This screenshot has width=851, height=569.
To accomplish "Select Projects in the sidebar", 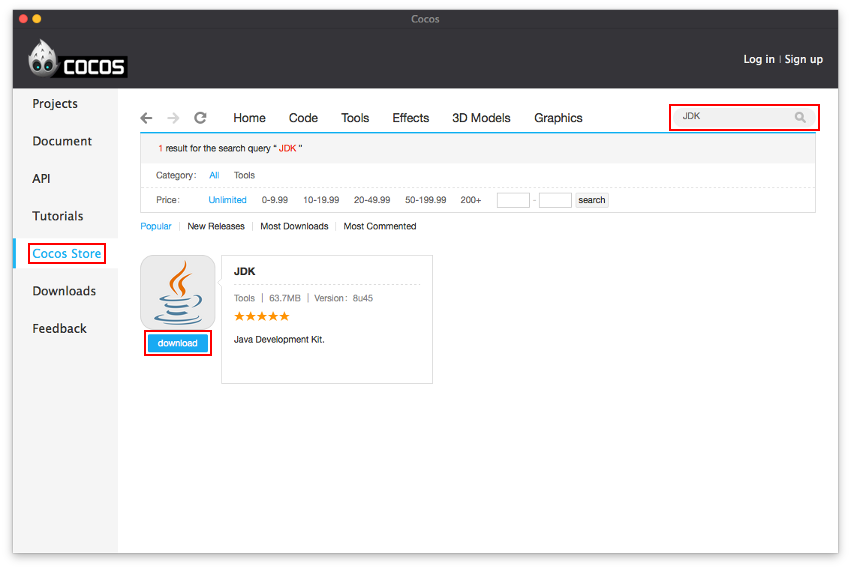I will click(x=55, y=104).
